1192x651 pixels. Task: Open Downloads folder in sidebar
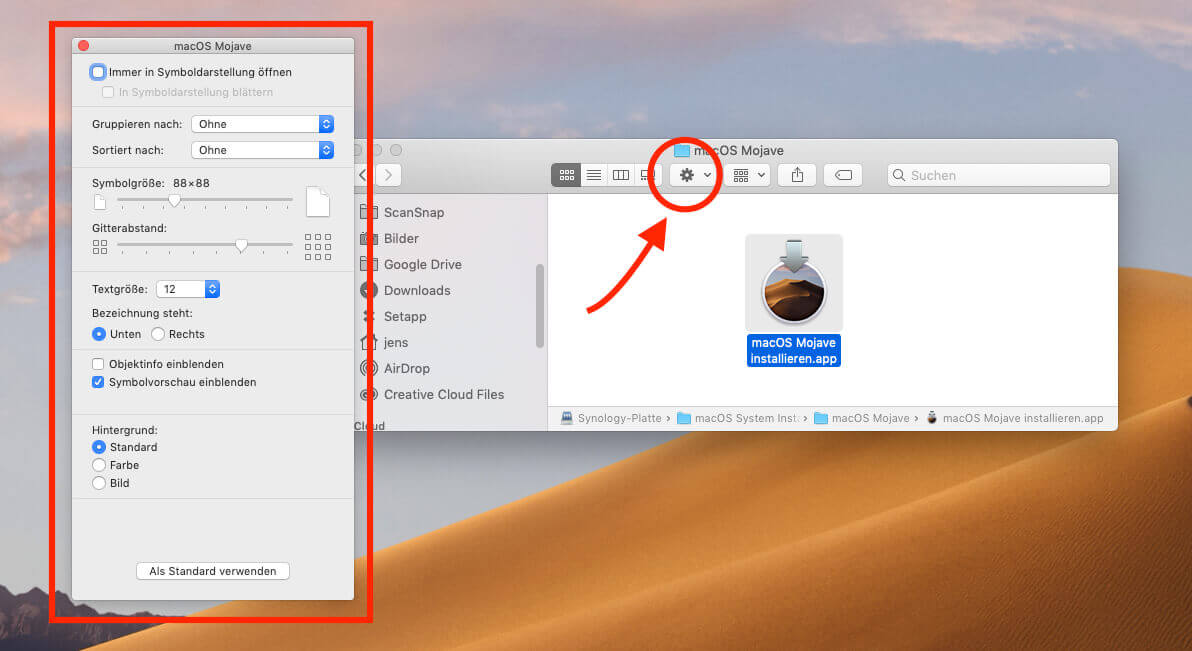tap(416, 290)
